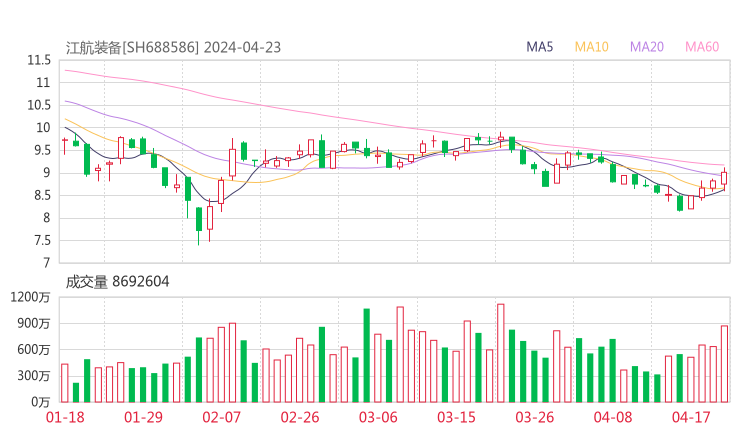Click the 03-15 date axis label

(456, 417)
